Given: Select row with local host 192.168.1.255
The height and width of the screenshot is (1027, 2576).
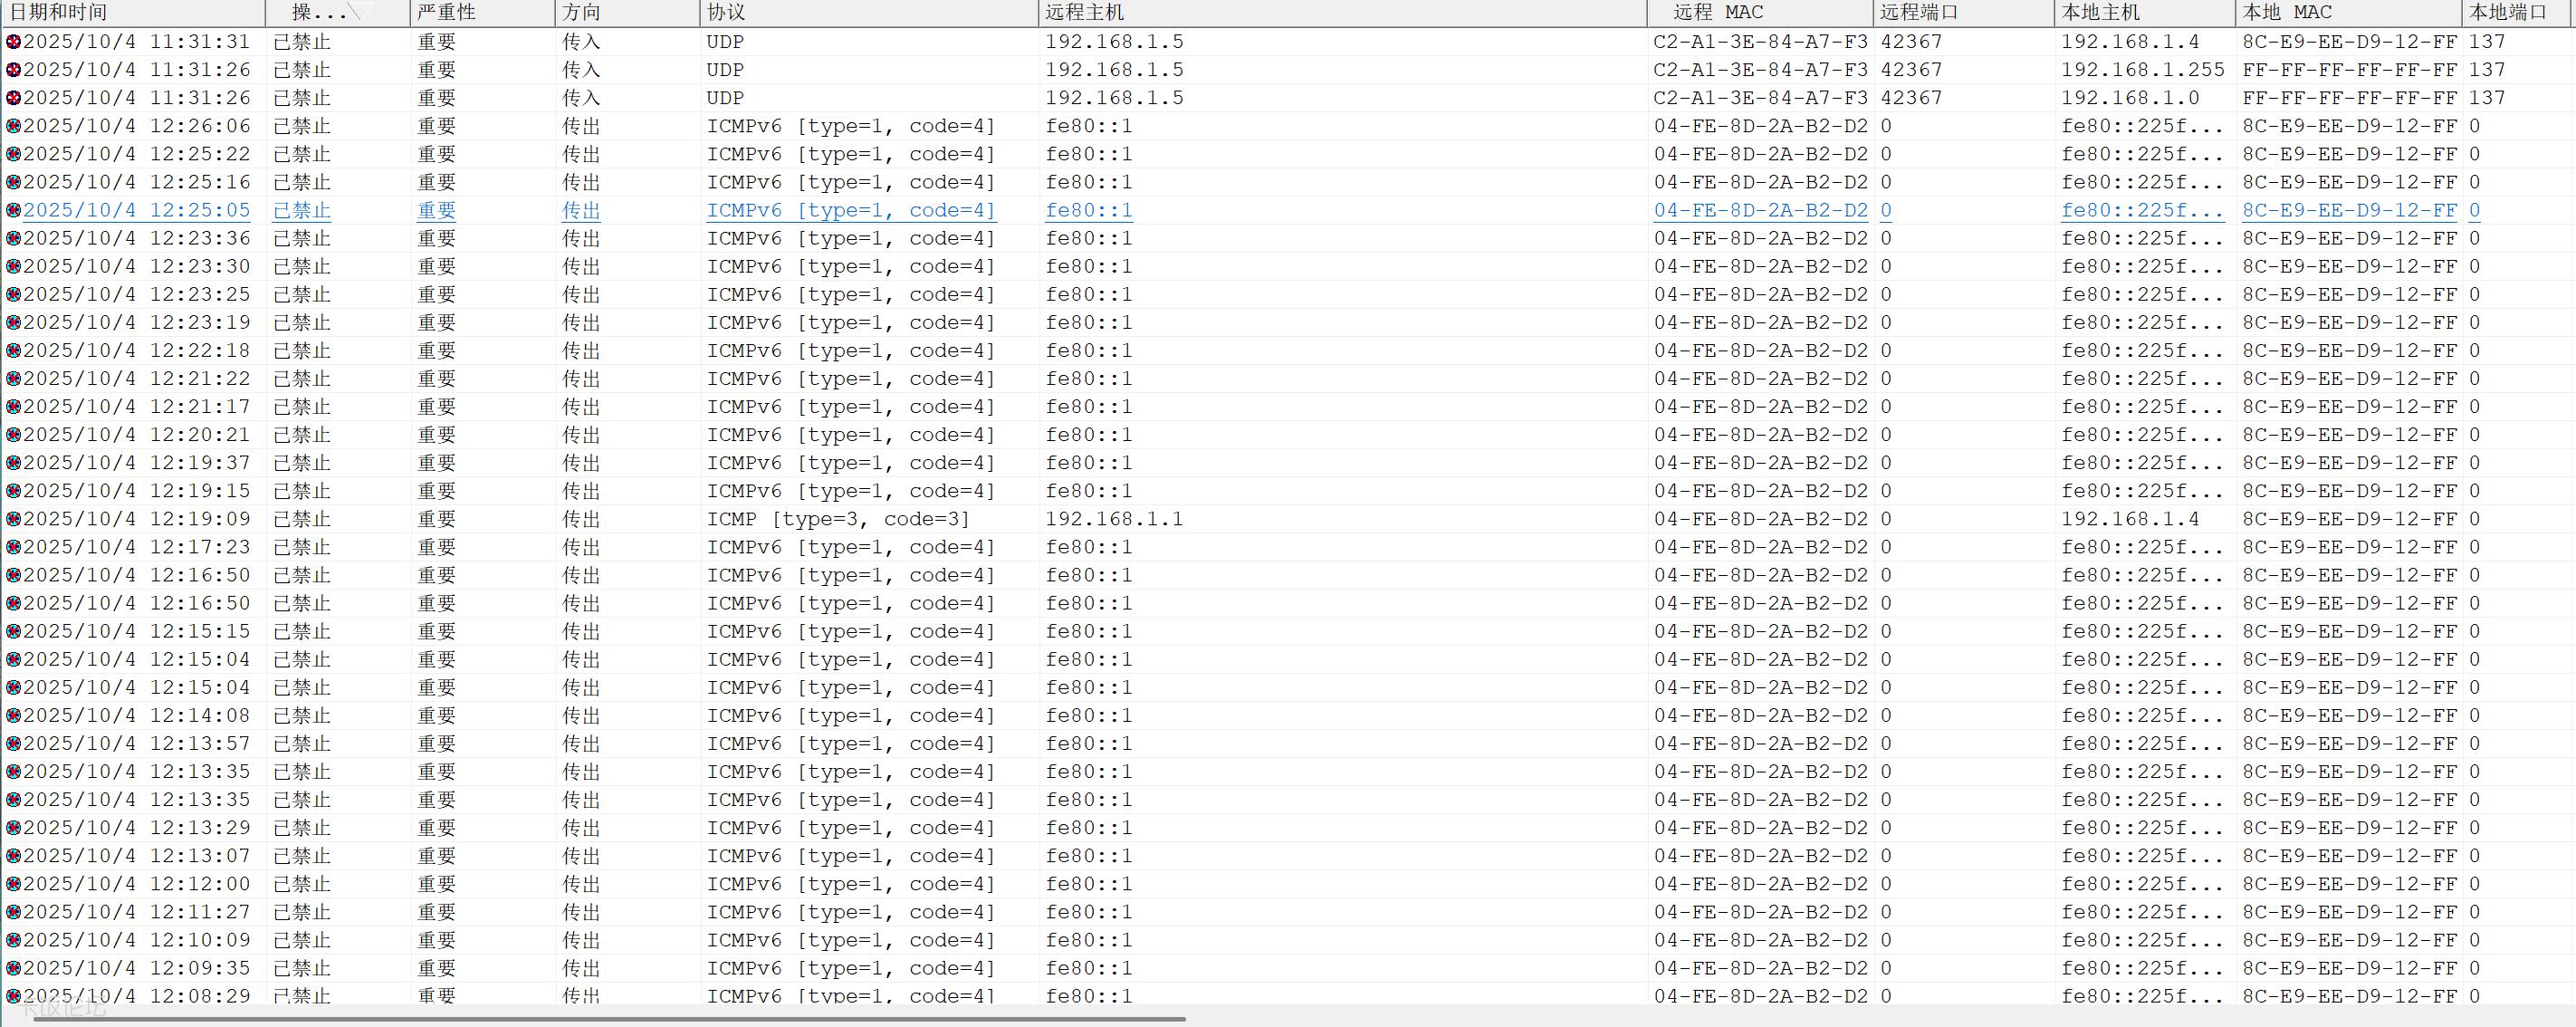Looking at the screenshot, I should 2142,70.
